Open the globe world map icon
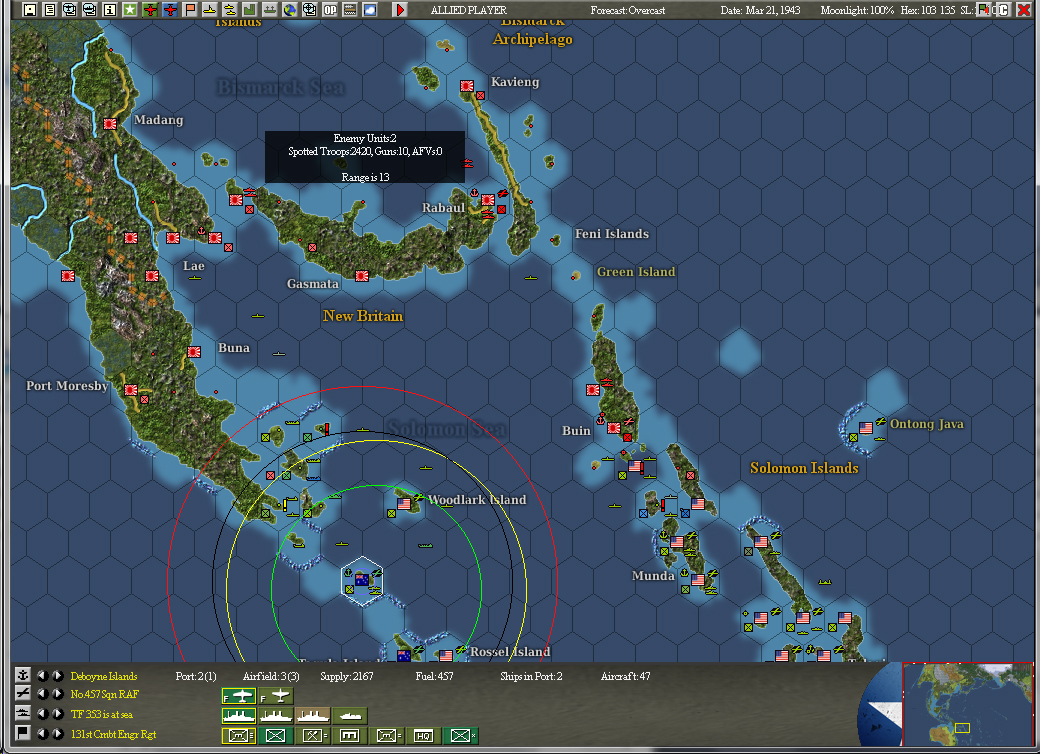This screenshot has height=754, width=1040. point(289,9)
